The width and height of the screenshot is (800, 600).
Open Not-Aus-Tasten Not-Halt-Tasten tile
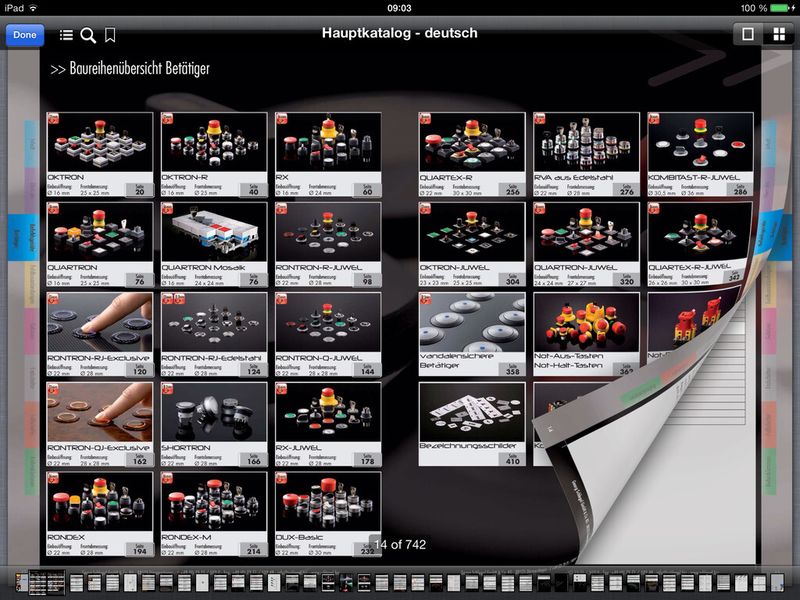click(x=586, y=334)
